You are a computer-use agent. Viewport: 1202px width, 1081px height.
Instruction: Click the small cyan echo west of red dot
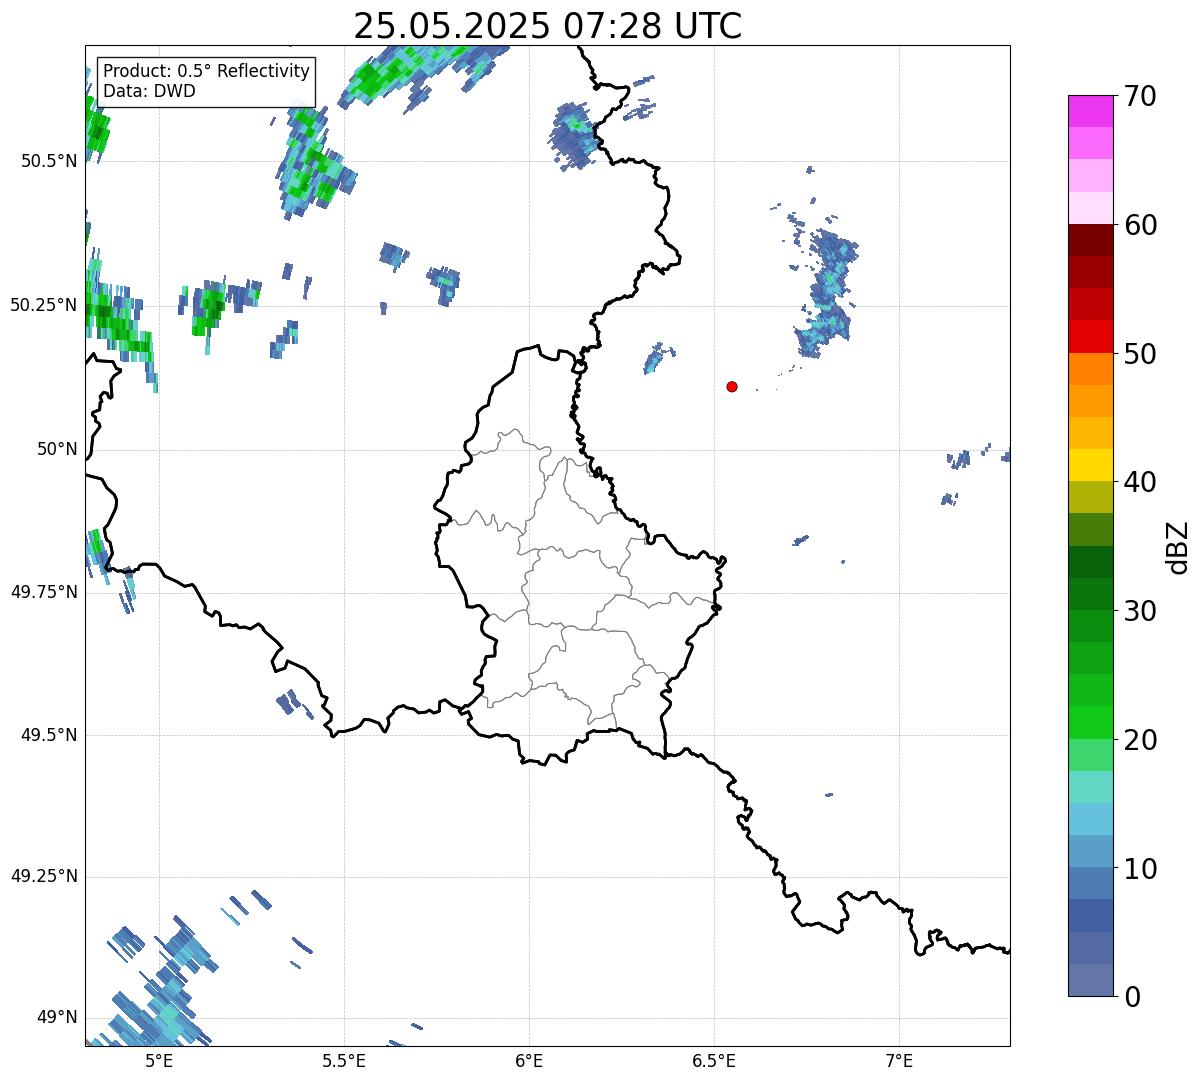click(655, 358)
